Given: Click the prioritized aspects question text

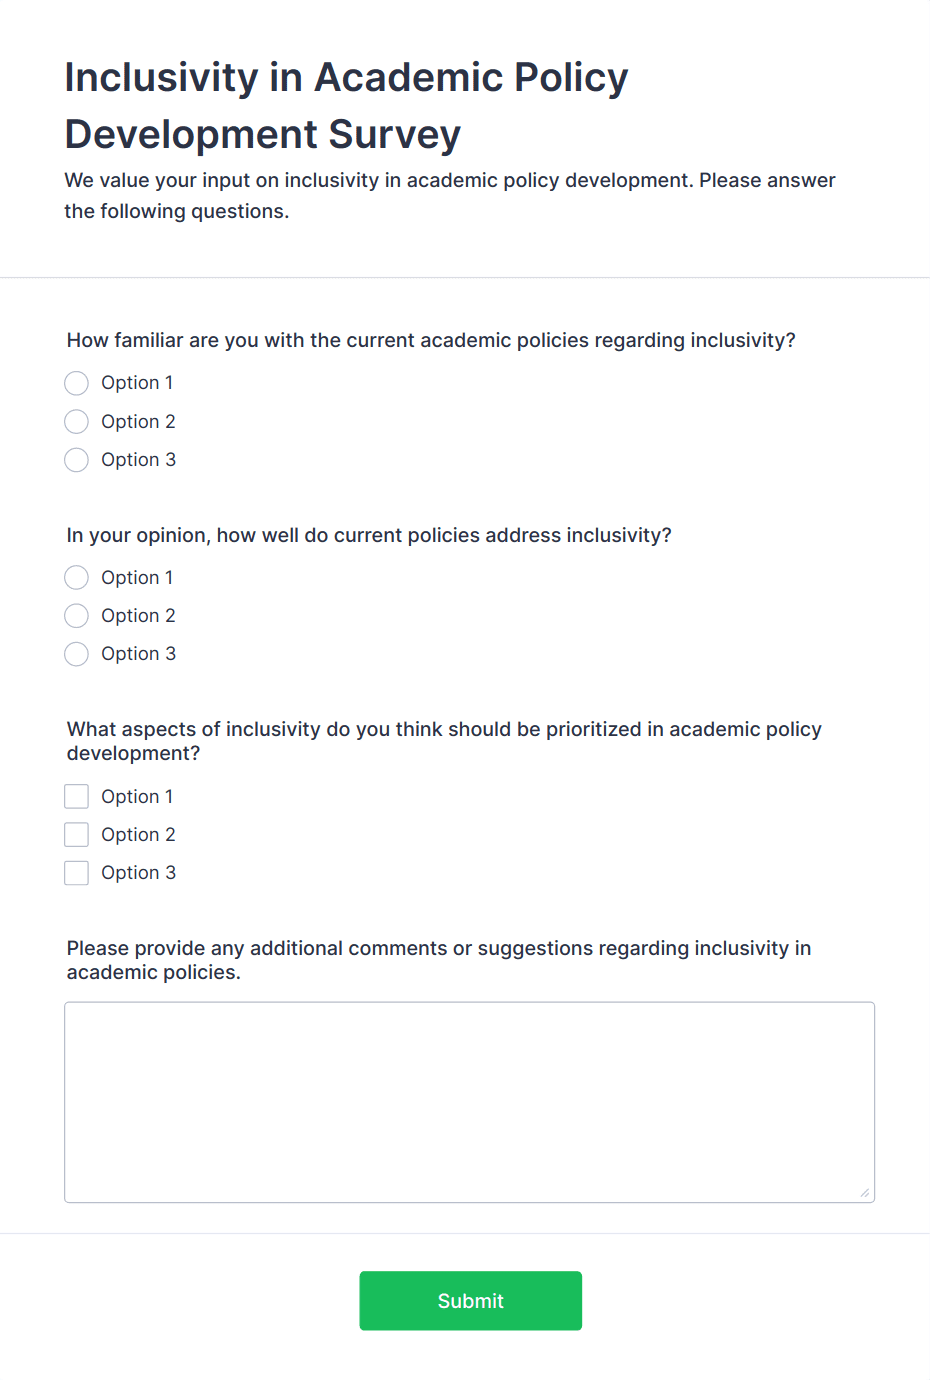Looking at the screenshot, I should pyautogui.click(x=443, y=741).
